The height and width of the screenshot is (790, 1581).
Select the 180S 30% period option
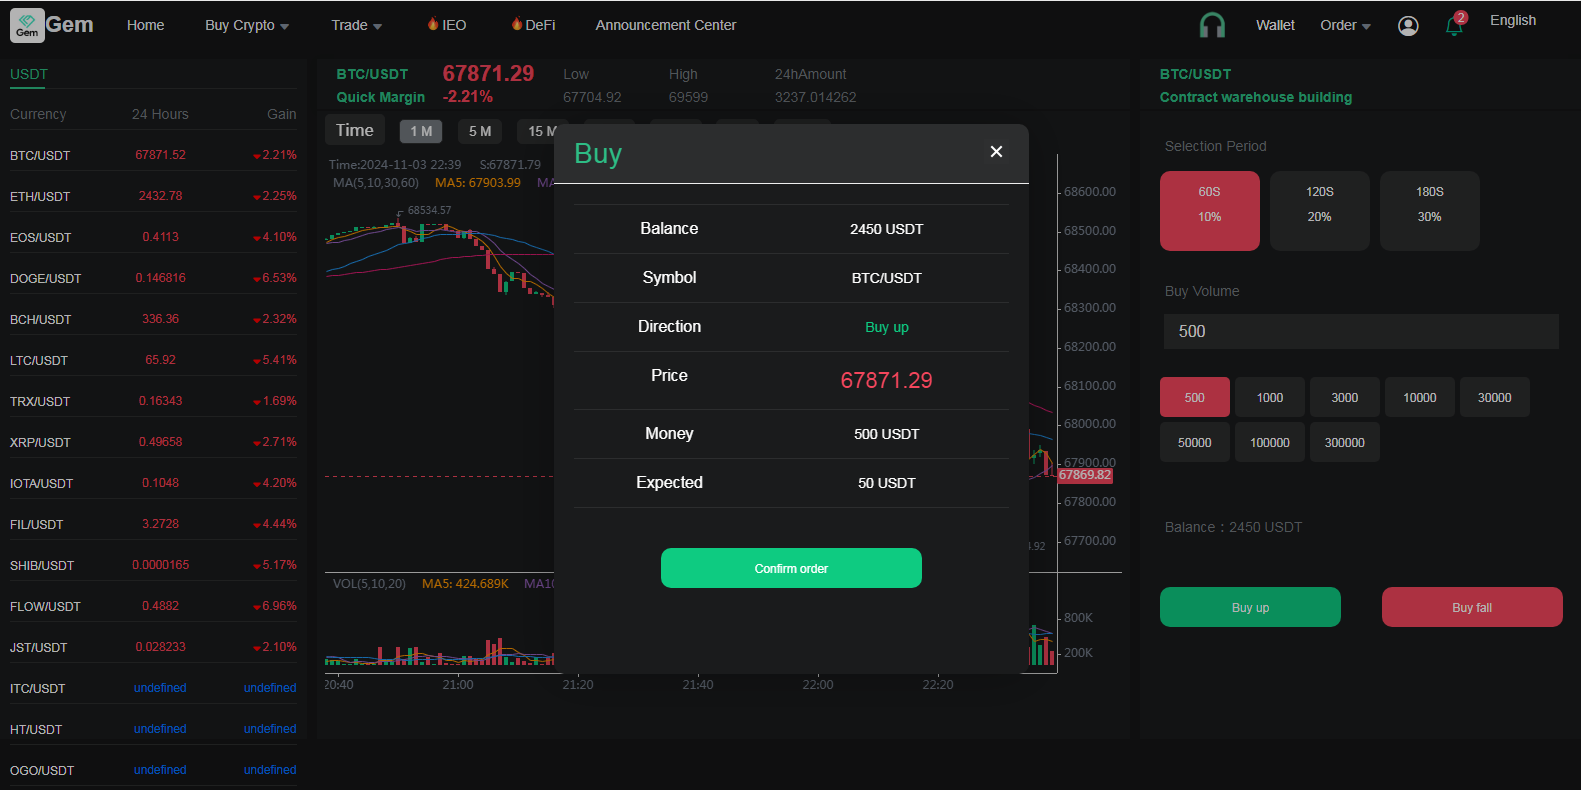tap(1429, 211)
